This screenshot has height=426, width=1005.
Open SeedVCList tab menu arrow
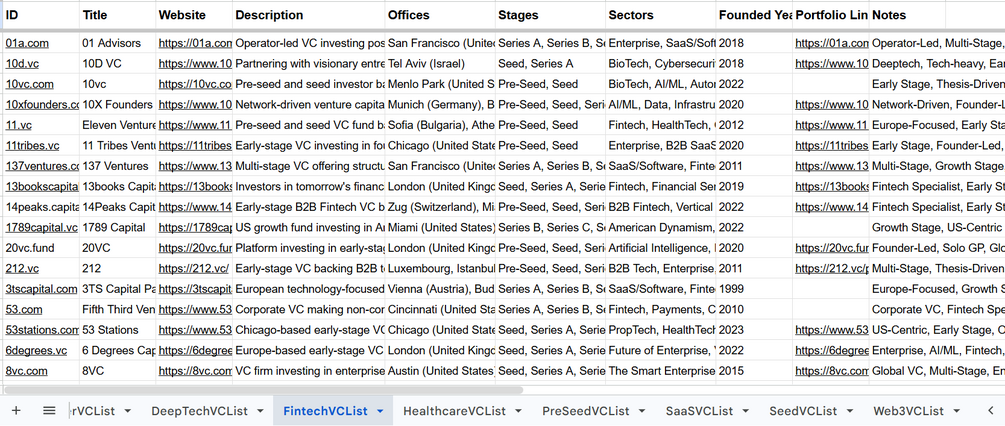pos(849,411)
